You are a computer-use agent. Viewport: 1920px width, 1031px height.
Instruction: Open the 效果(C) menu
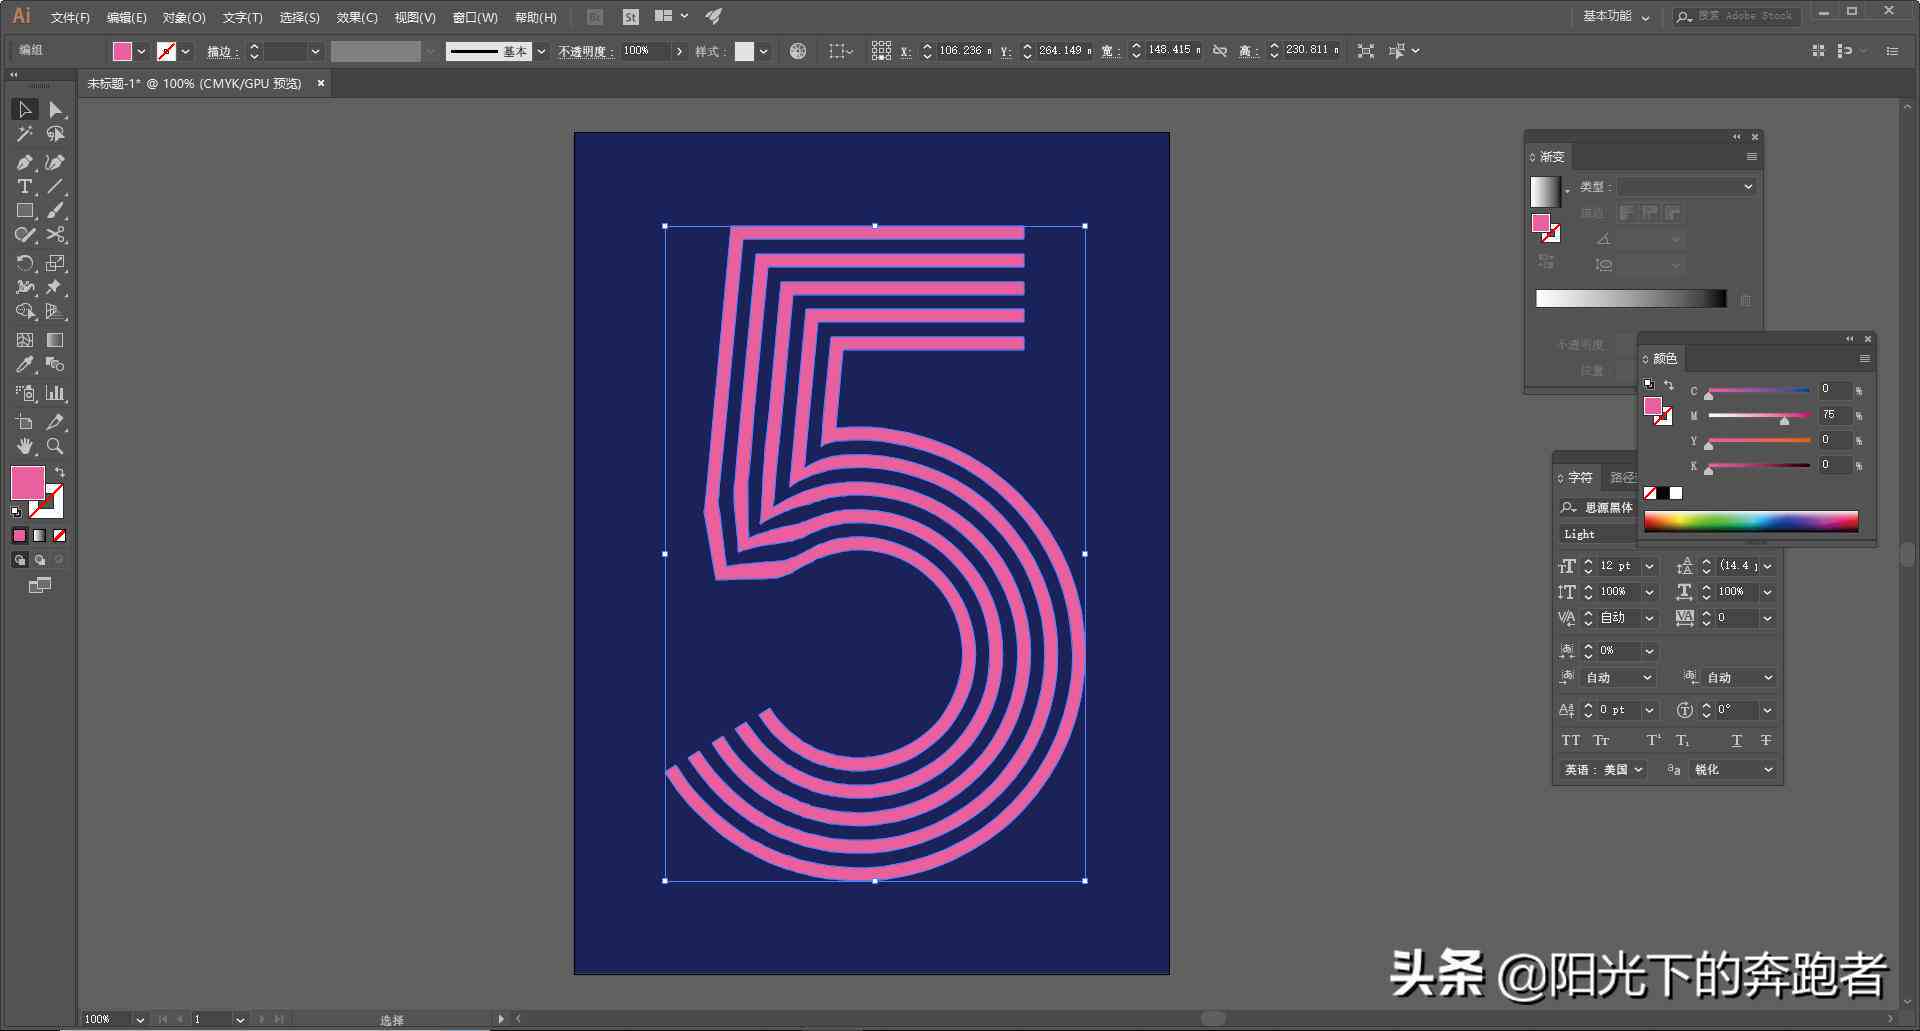coord(357,18)
